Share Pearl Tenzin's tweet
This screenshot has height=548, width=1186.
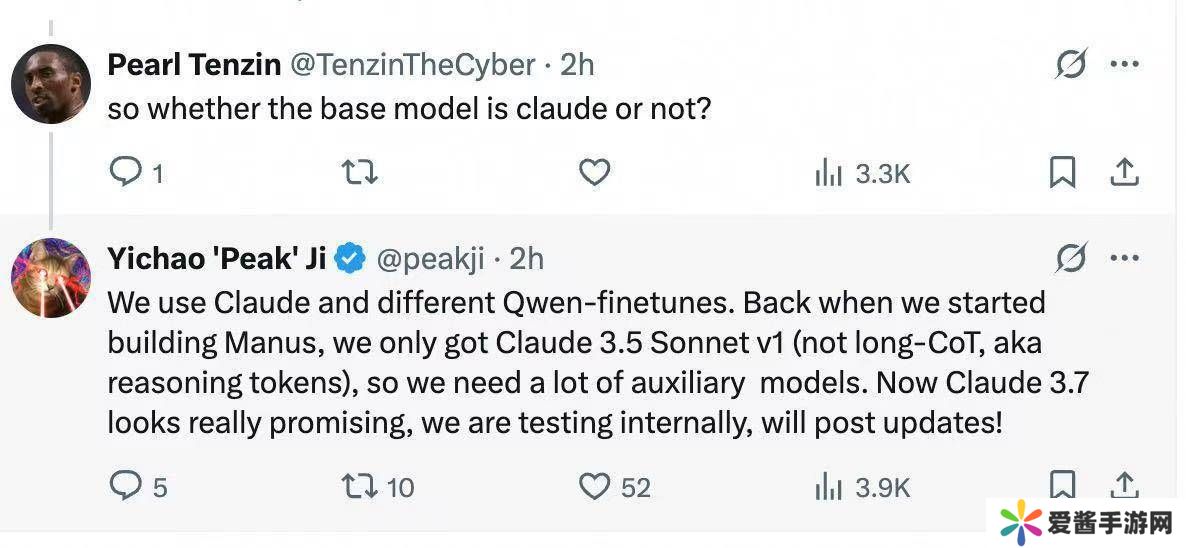(1125, 173)
